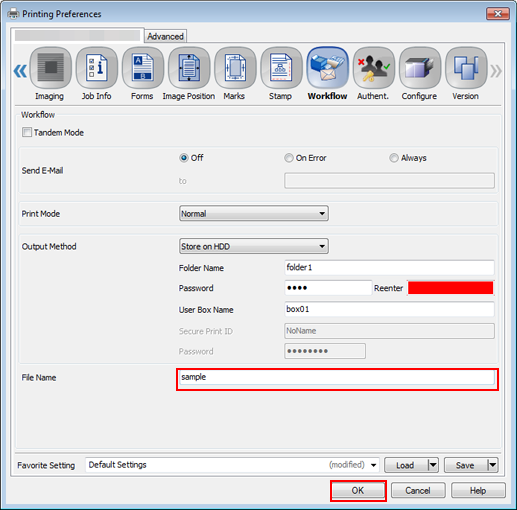Open the Forms icon

tap(143, 68)
